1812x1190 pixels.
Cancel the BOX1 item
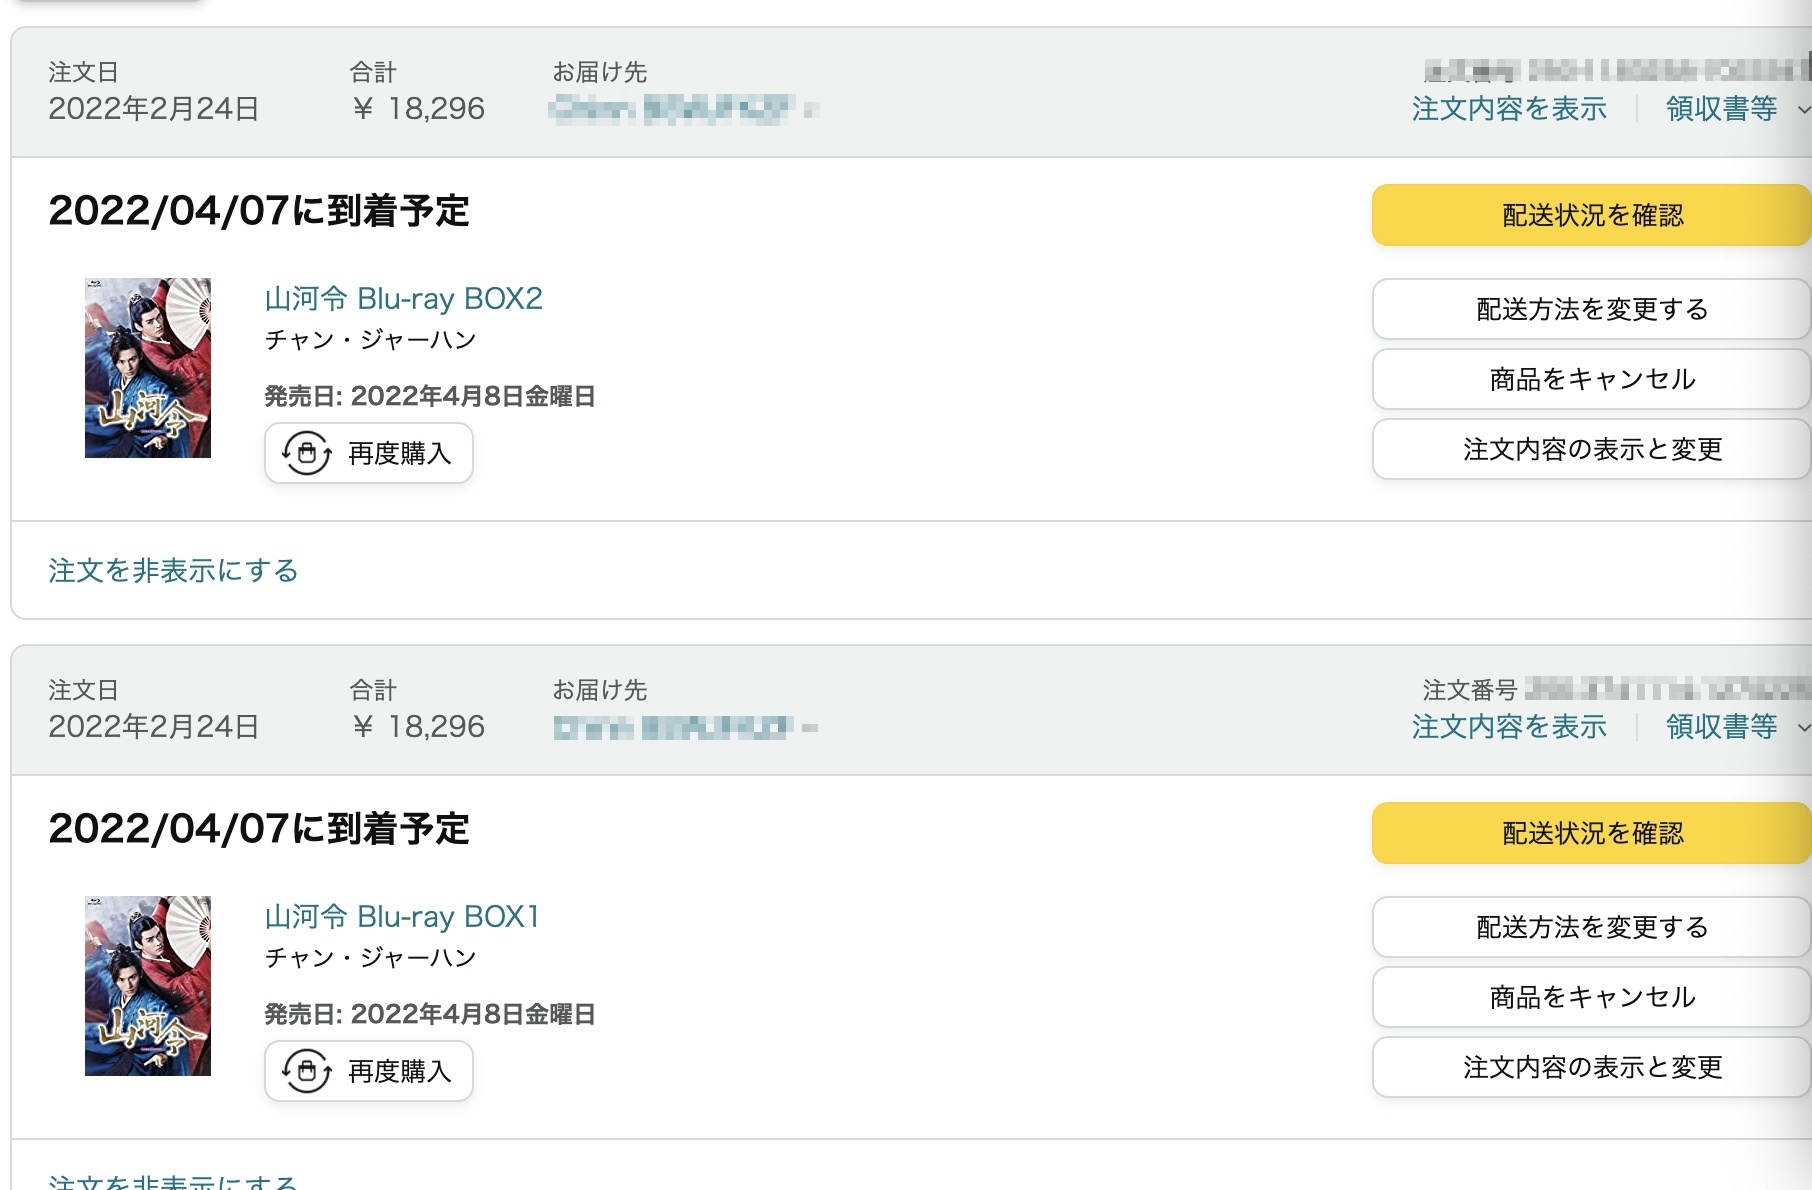(1592, 997)
